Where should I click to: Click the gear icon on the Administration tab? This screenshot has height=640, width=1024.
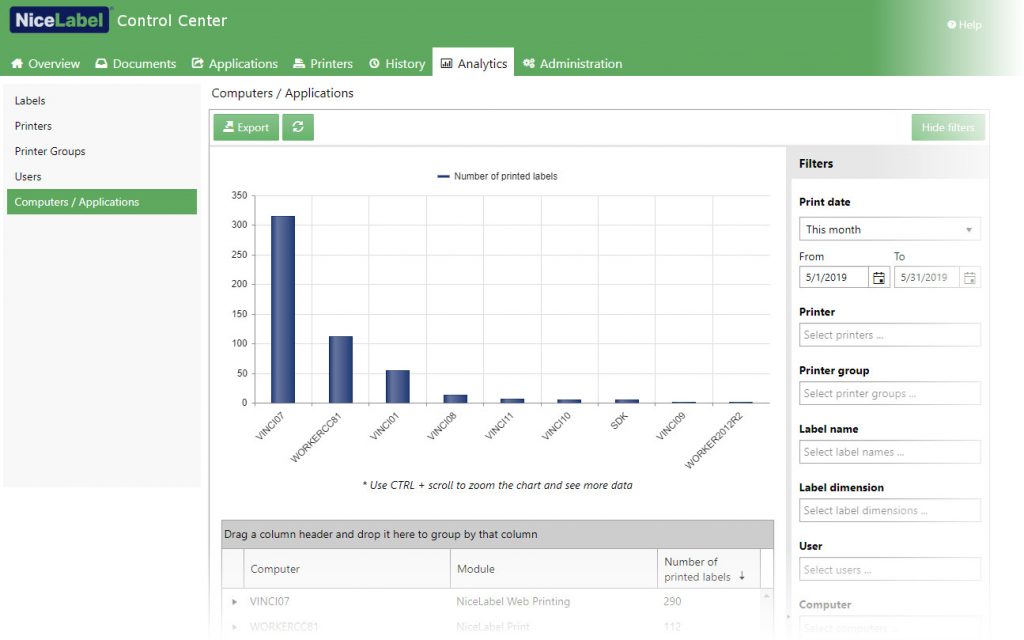click(531, 63)
